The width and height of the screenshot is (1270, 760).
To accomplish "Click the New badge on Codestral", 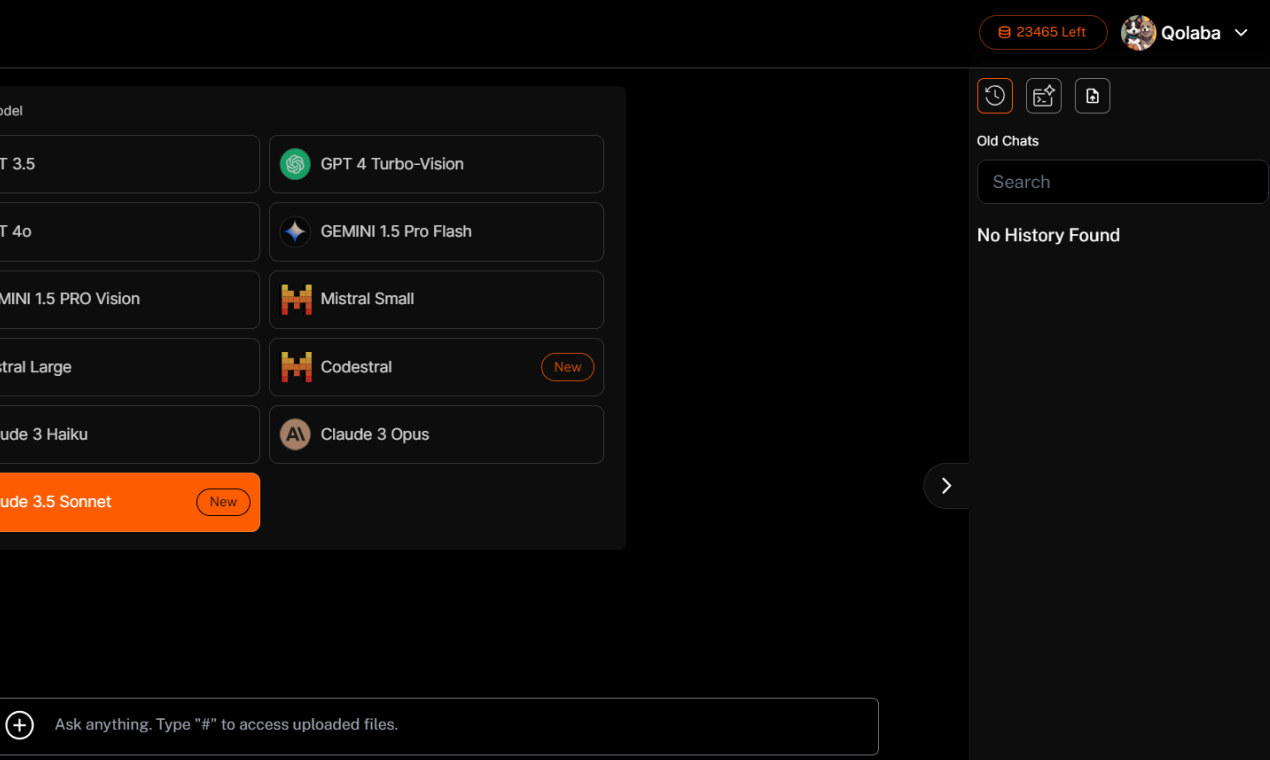I will point(567,367).
